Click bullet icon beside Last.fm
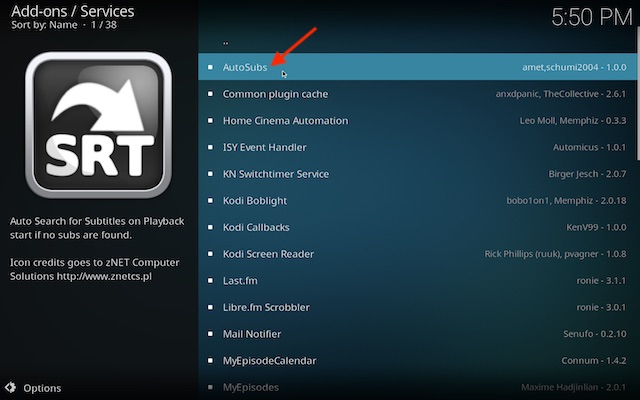Image resolution: width=640 pixels, height=400 pixels. point(210,280)
